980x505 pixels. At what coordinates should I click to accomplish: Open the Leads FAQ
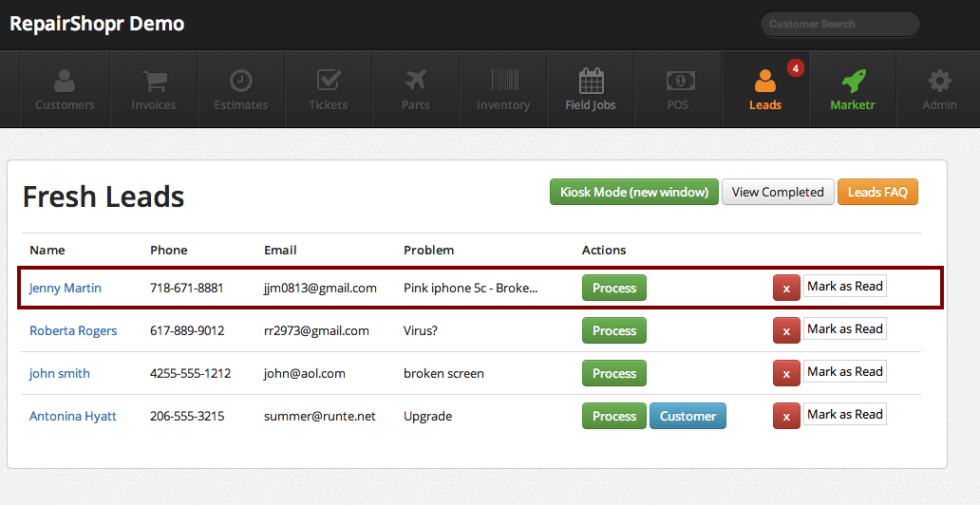point(877,192)
